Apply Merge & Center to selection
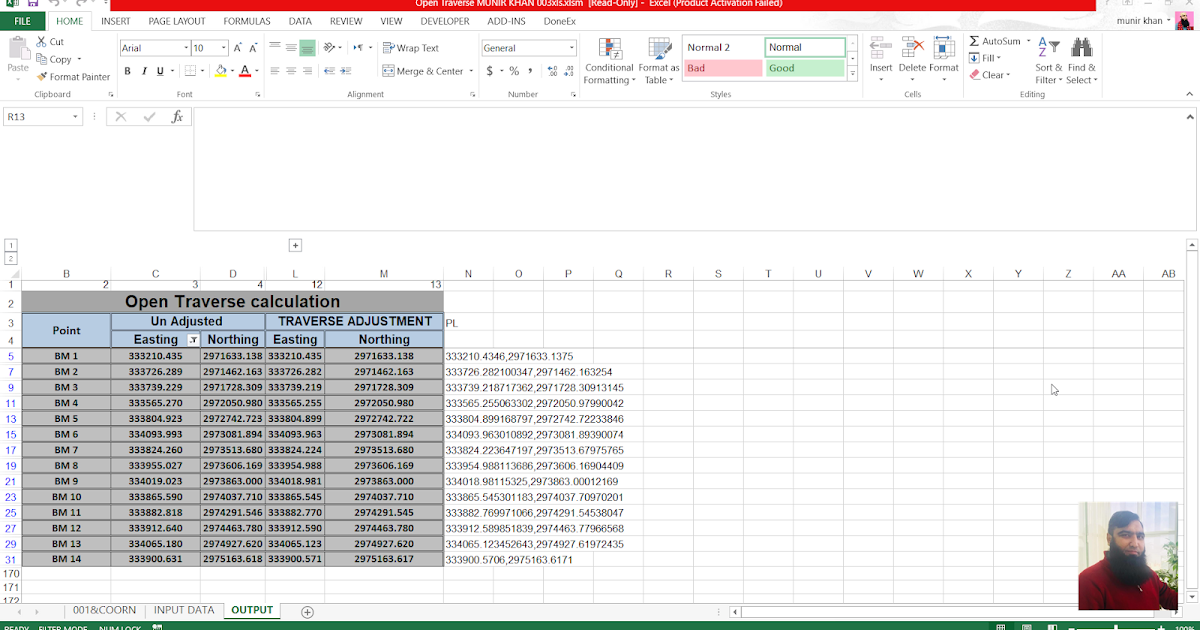The height and width of the screenshot is (630, 1200). click(x=420, y=71)
